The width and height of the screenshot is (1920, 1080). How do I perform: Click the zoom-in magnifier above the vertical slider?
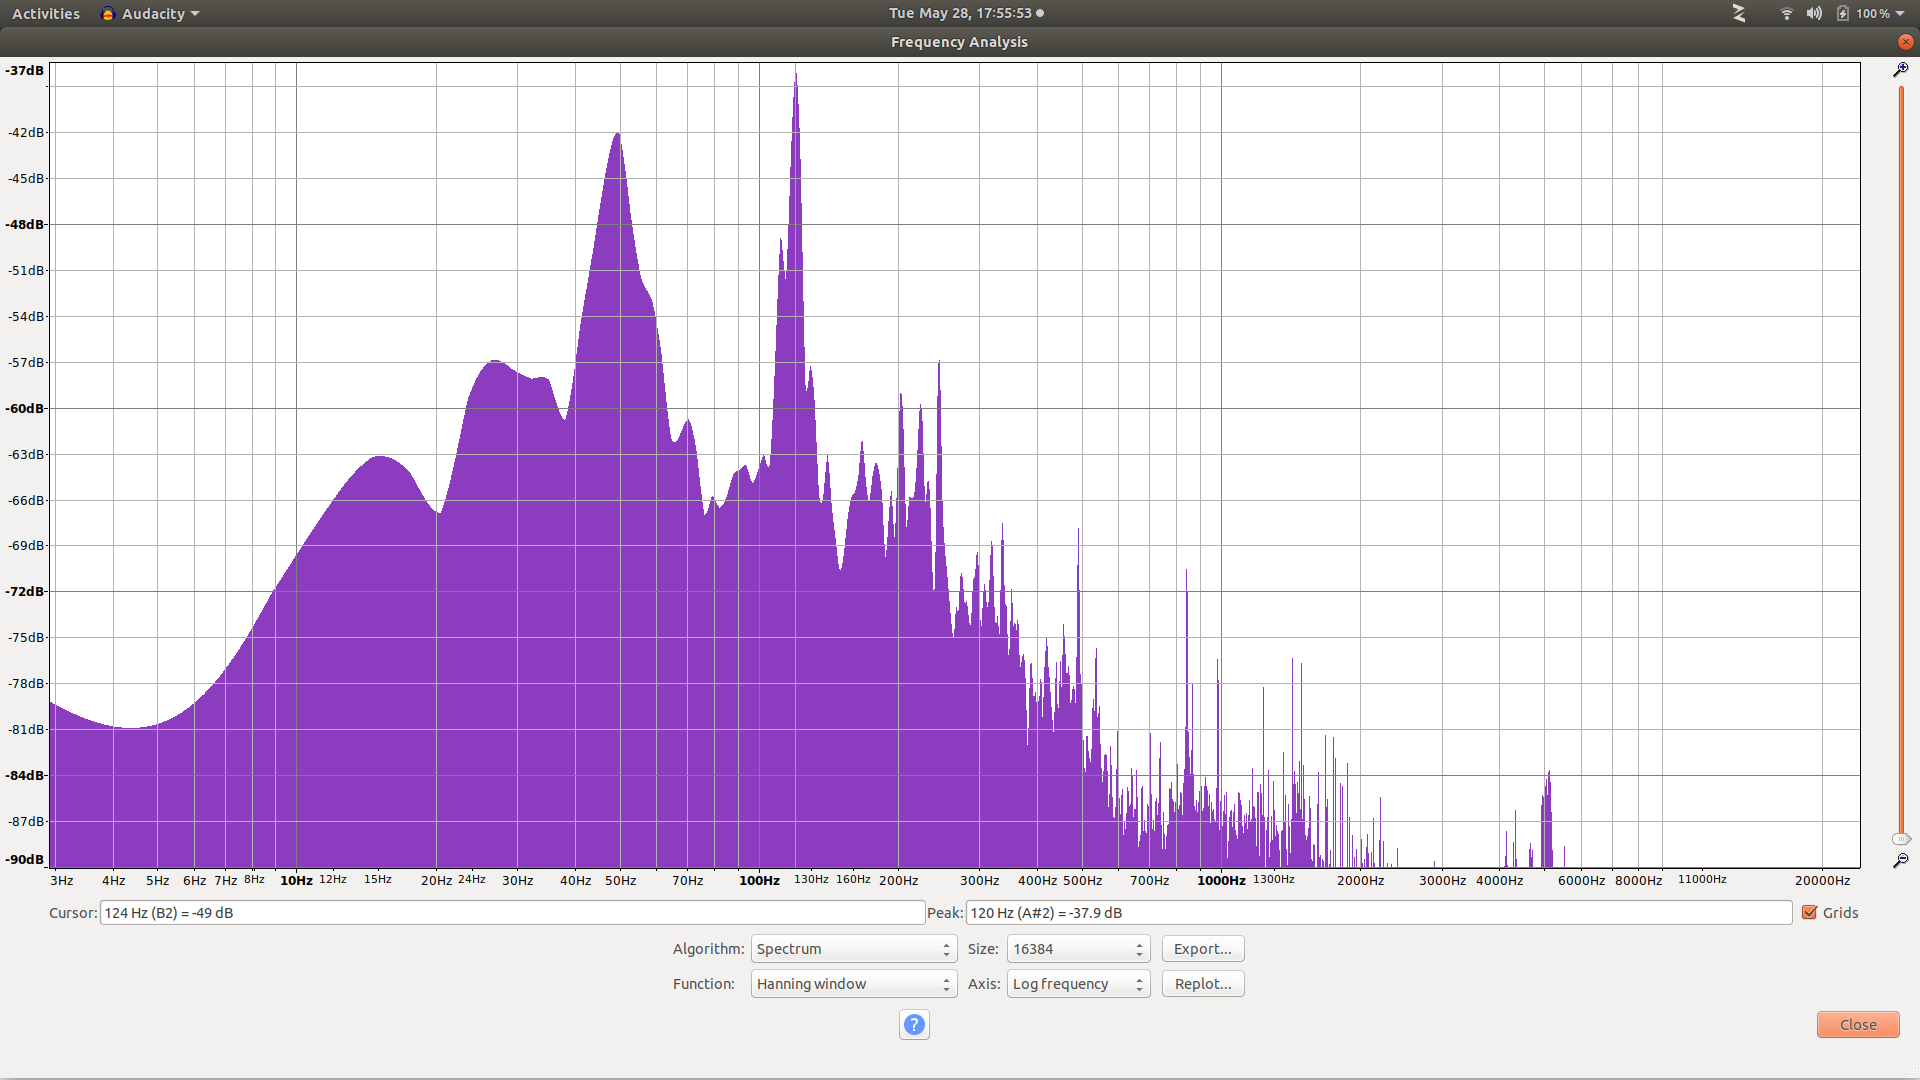click(x=1900, y=70)
